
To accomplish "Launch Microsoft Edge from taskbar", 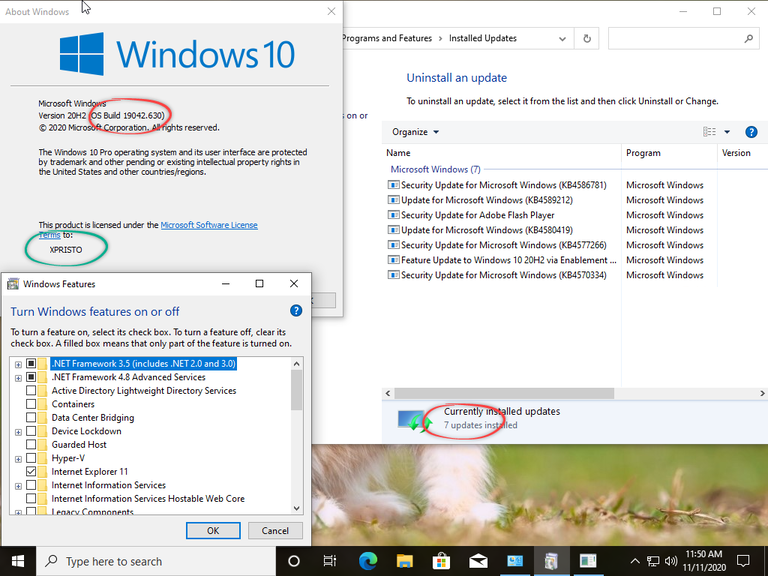I will 368,561.
